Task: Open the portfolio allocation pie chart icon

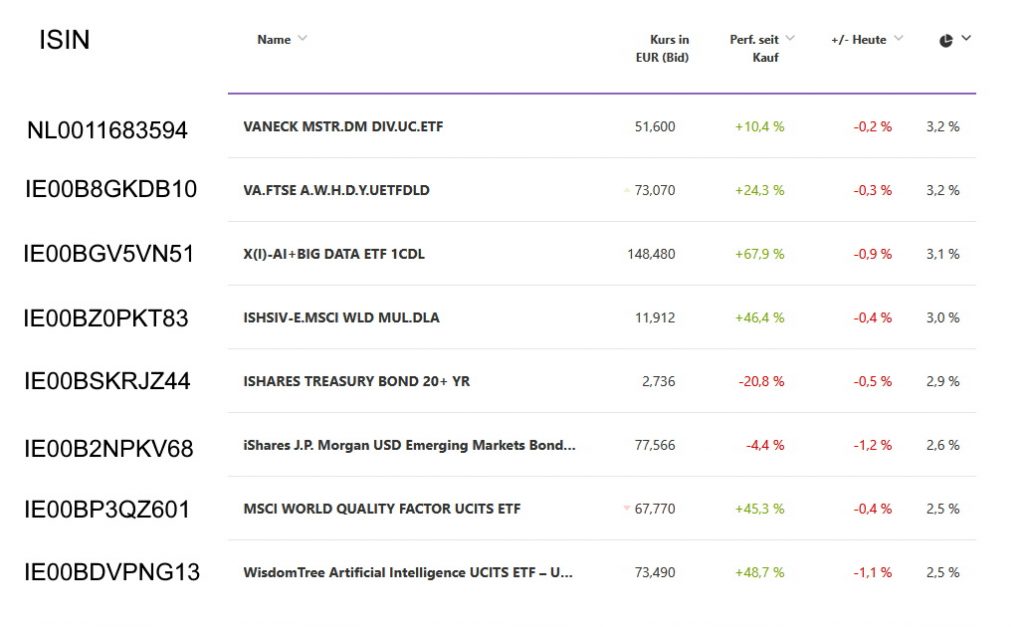Action: pos(944,39)
